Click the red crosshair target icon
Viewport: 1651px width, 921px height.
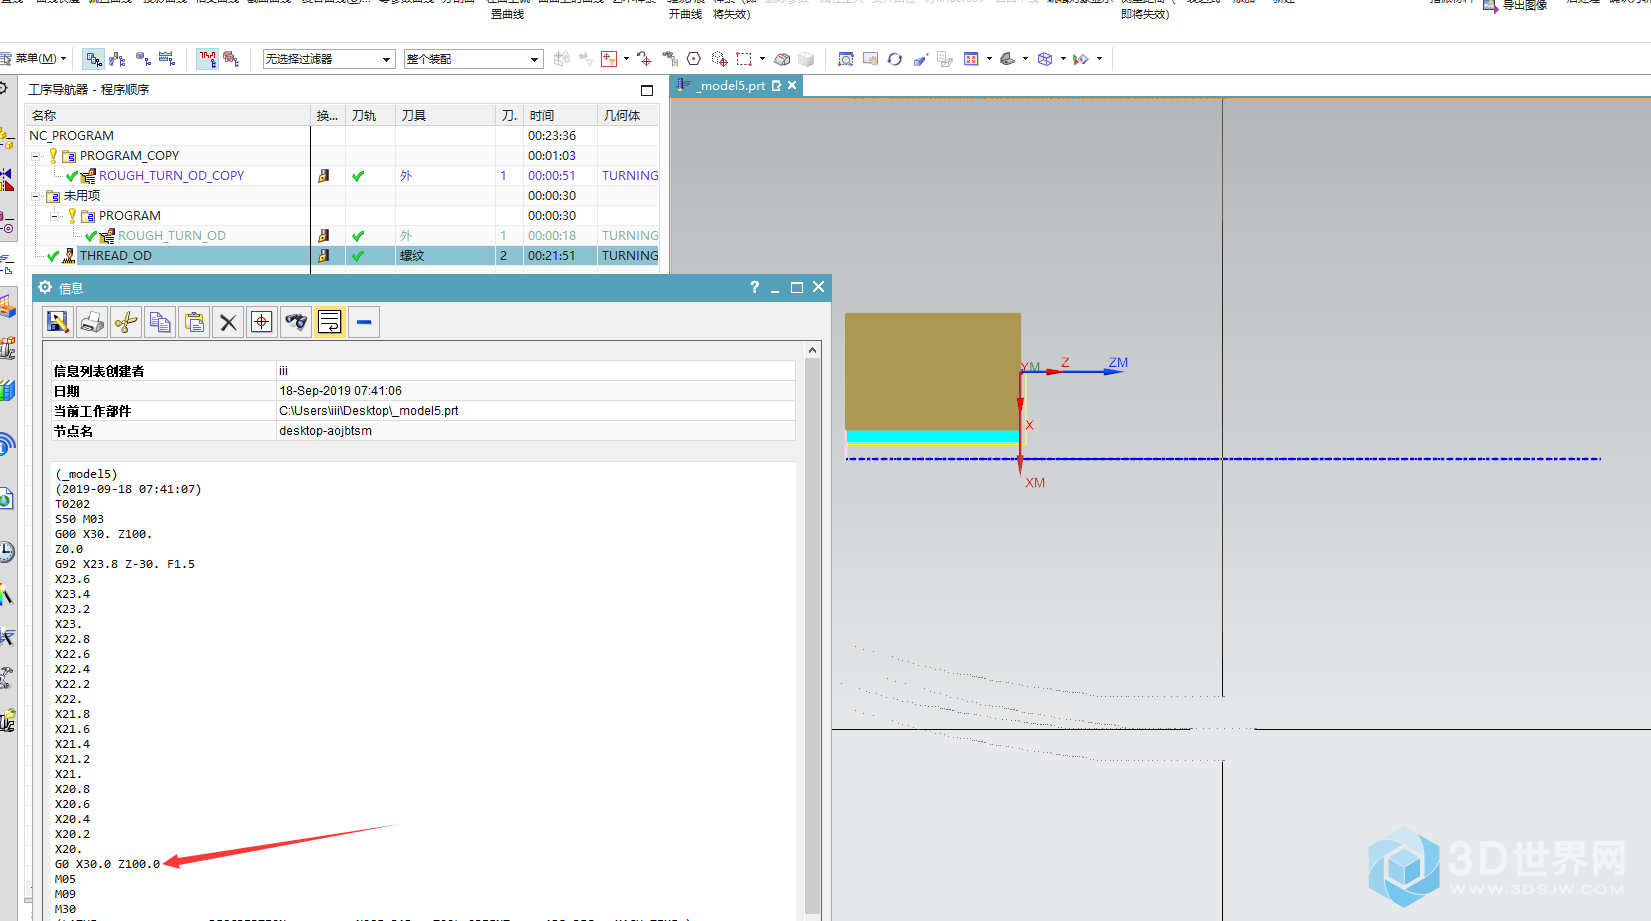tap(262, 322)
